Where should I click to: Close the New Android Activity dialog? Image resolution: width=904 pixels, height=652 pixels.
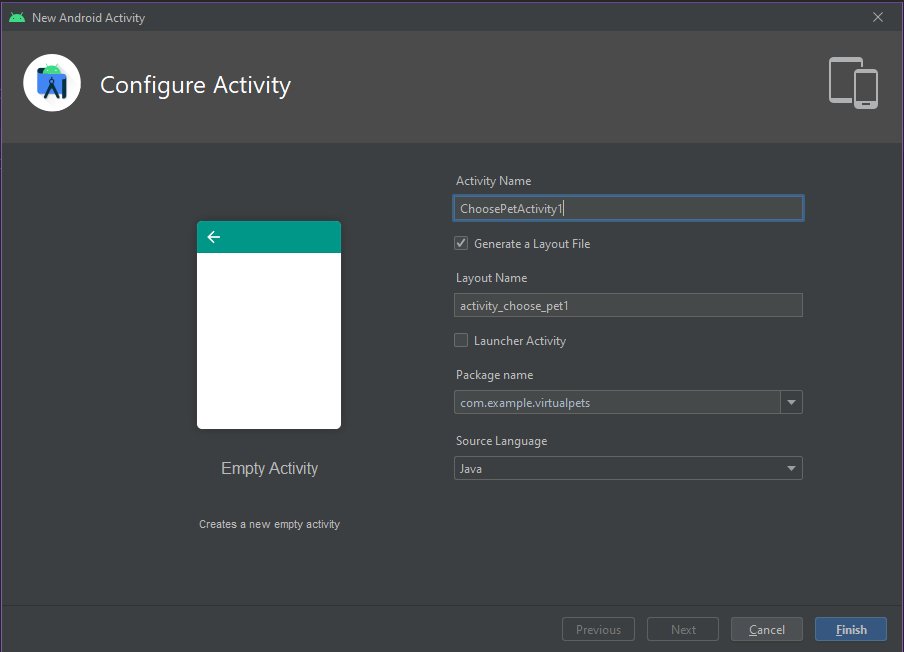click(x=878, y=17)
